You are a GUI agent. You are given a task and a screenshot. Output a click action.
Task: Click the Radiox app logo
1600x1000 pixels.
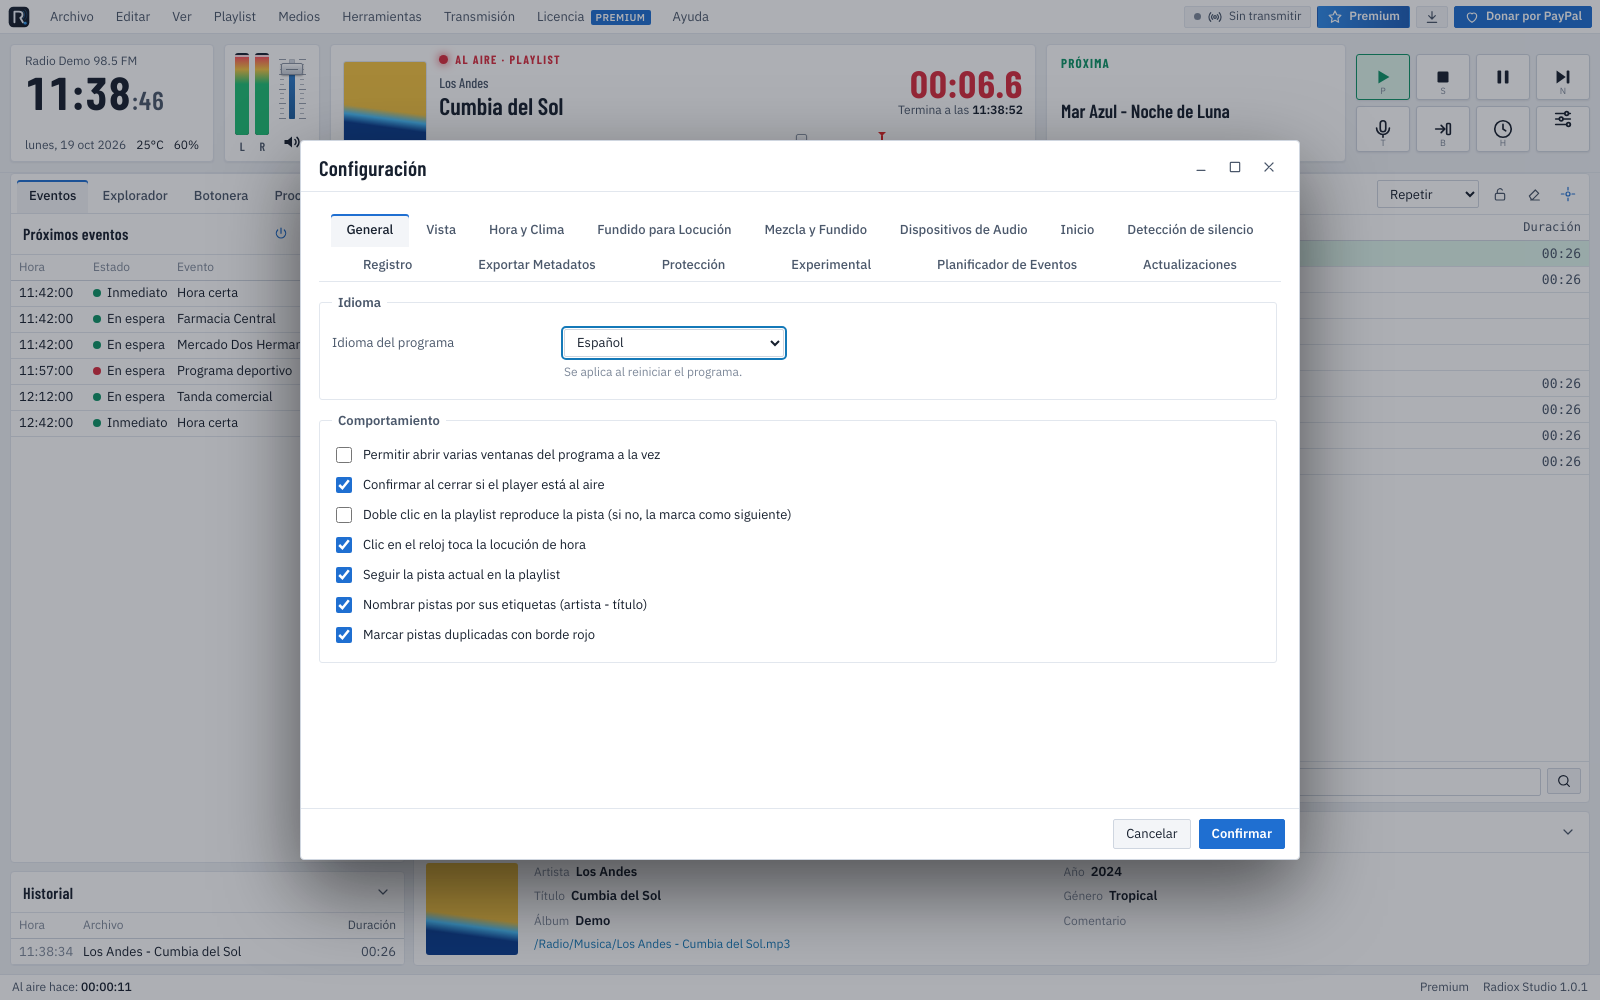click(x=19, y=17)
